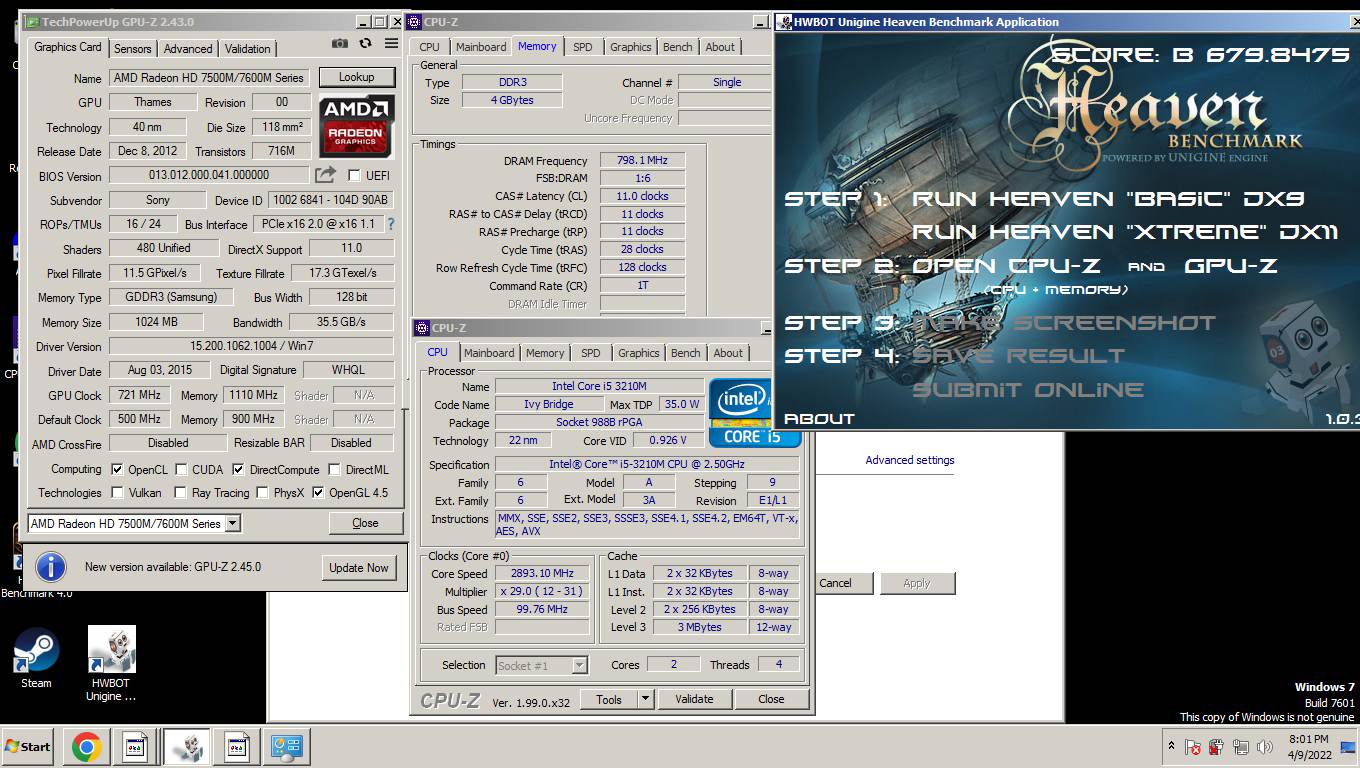Toggle the Vulkan checkbox

[x=117, y=492]
